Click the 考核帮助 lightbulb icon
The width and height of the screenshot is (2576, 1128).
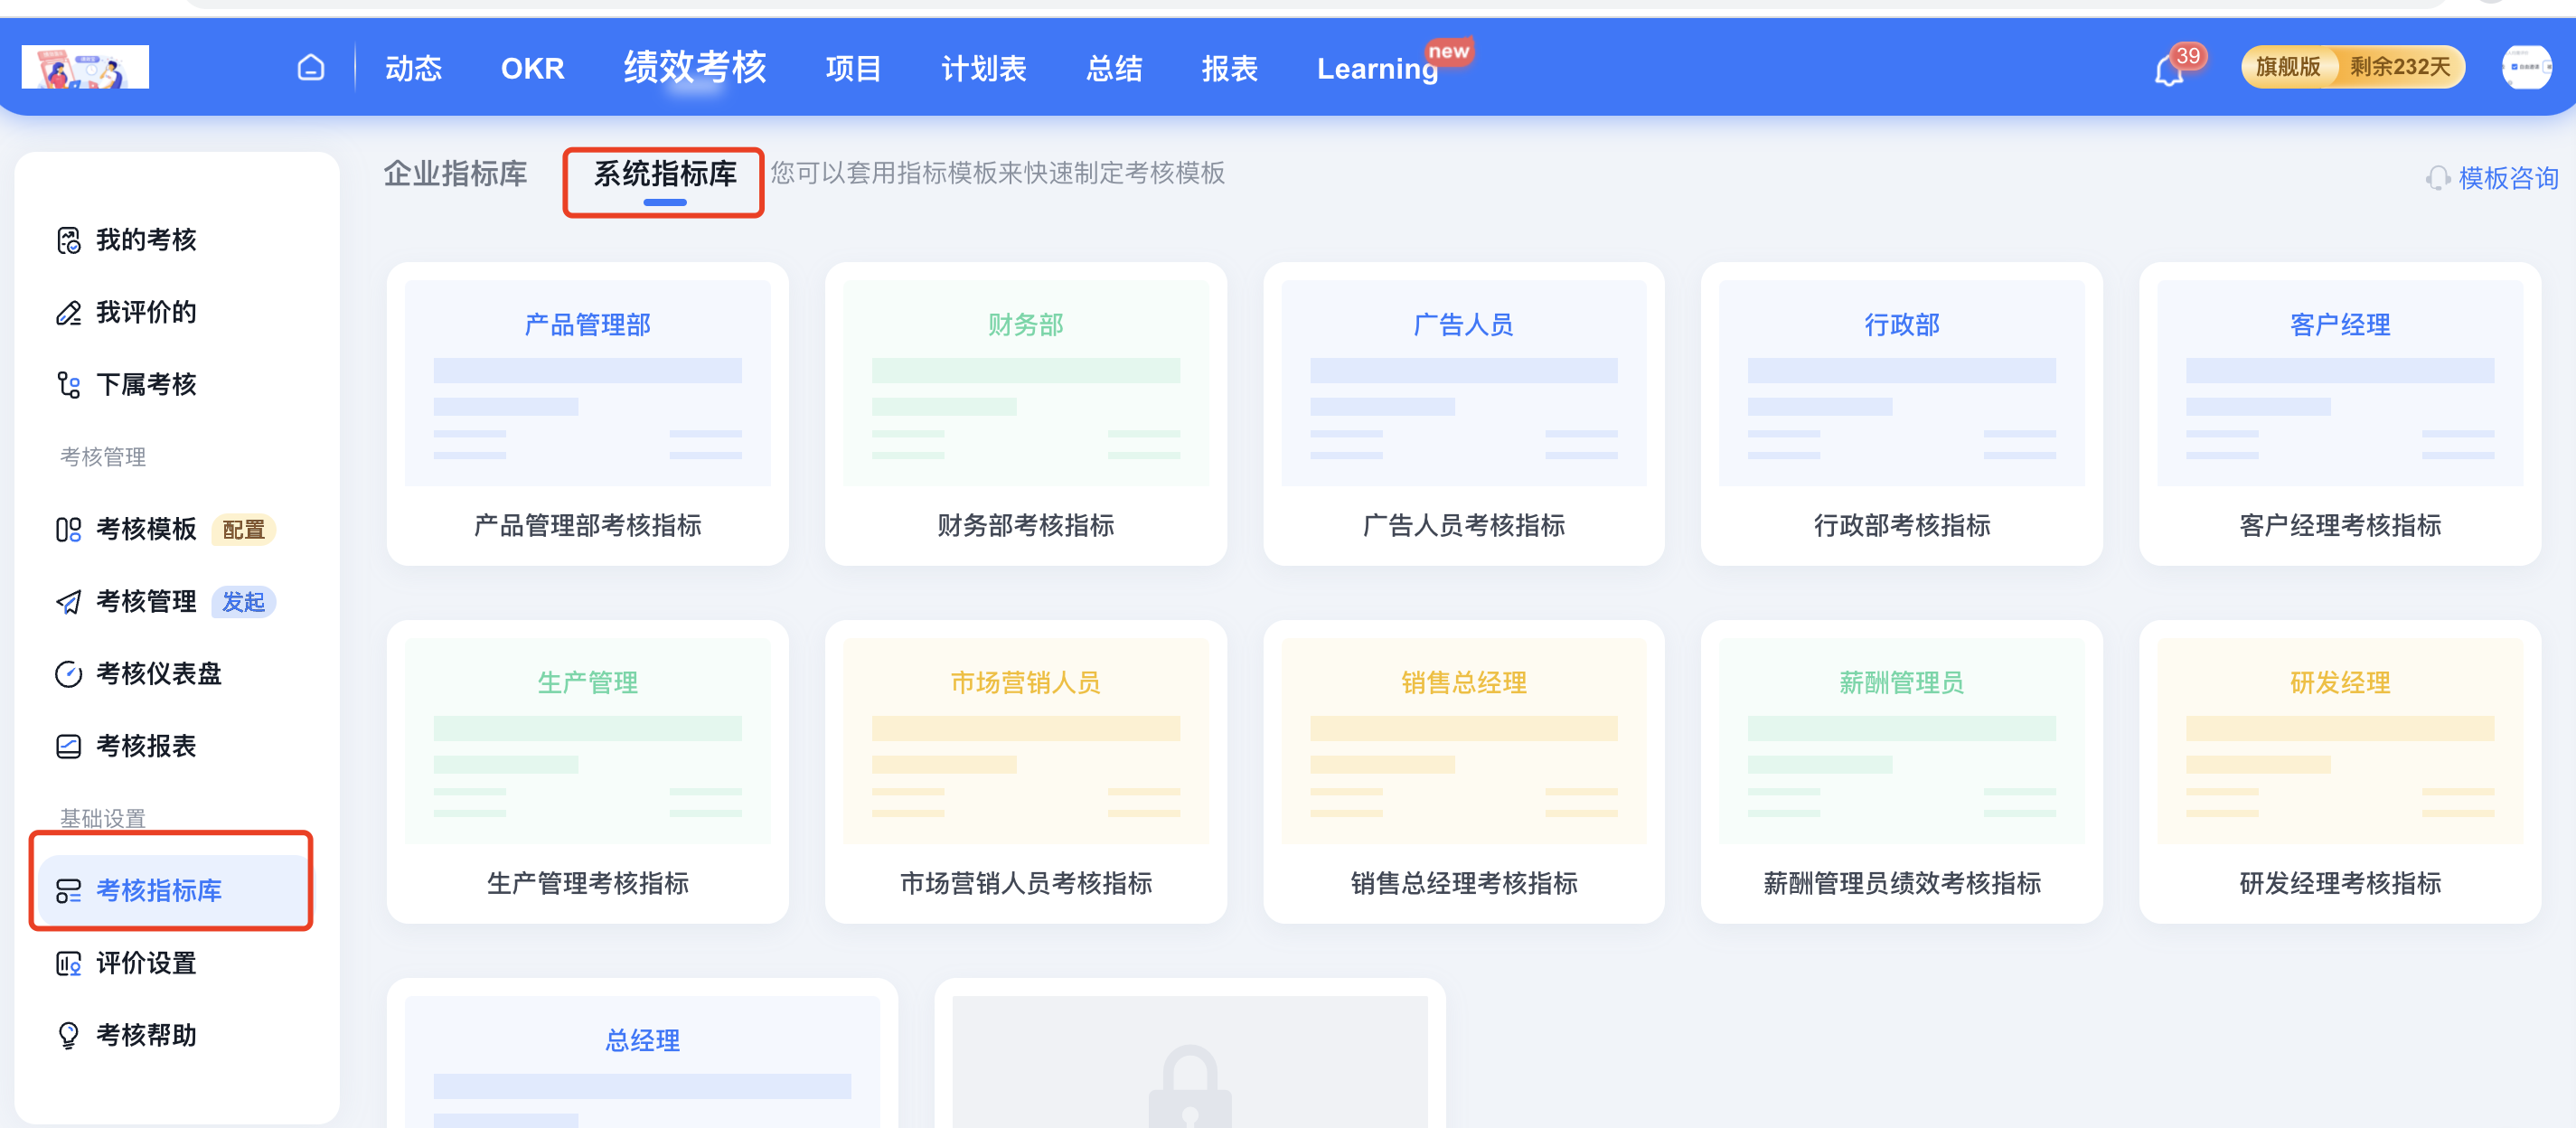click(68, 1035)
